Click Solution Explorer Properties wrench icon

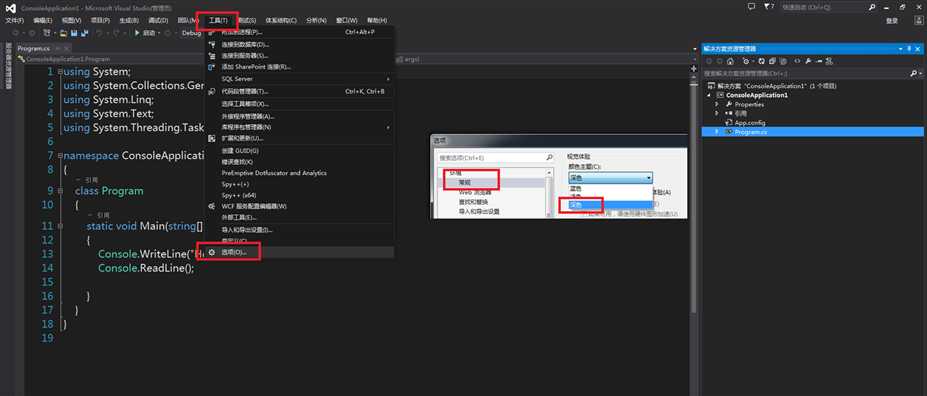(809, 61)
